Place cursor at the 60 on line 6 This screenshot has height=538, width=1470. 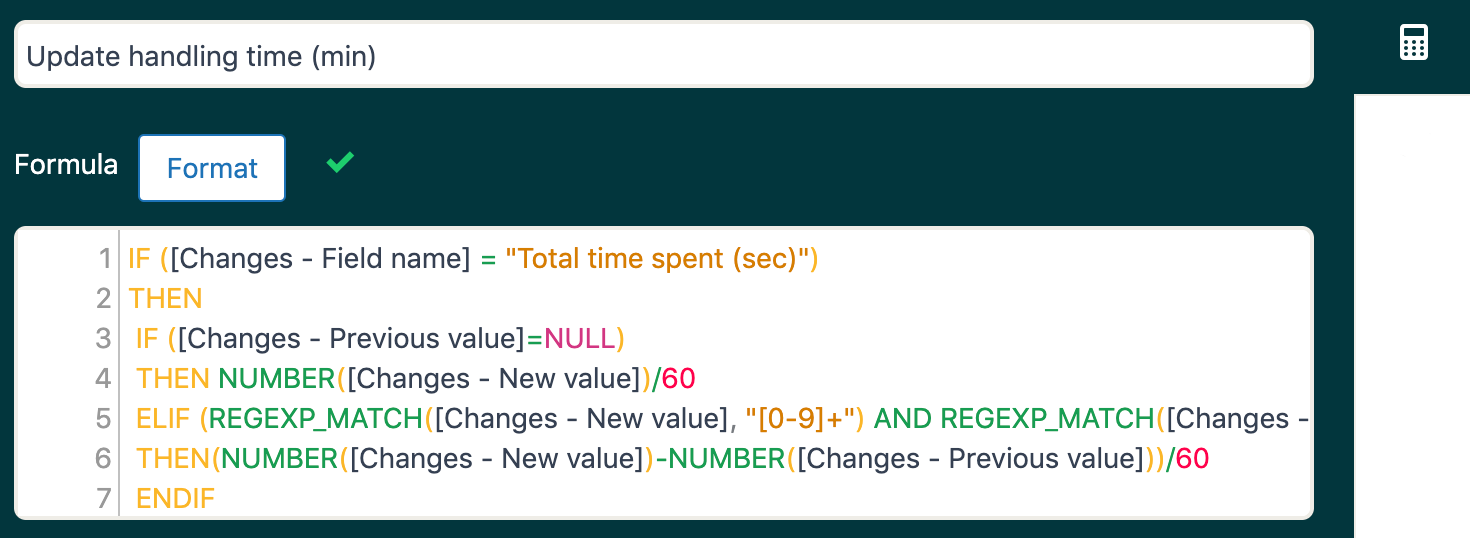pos(1192,459)
